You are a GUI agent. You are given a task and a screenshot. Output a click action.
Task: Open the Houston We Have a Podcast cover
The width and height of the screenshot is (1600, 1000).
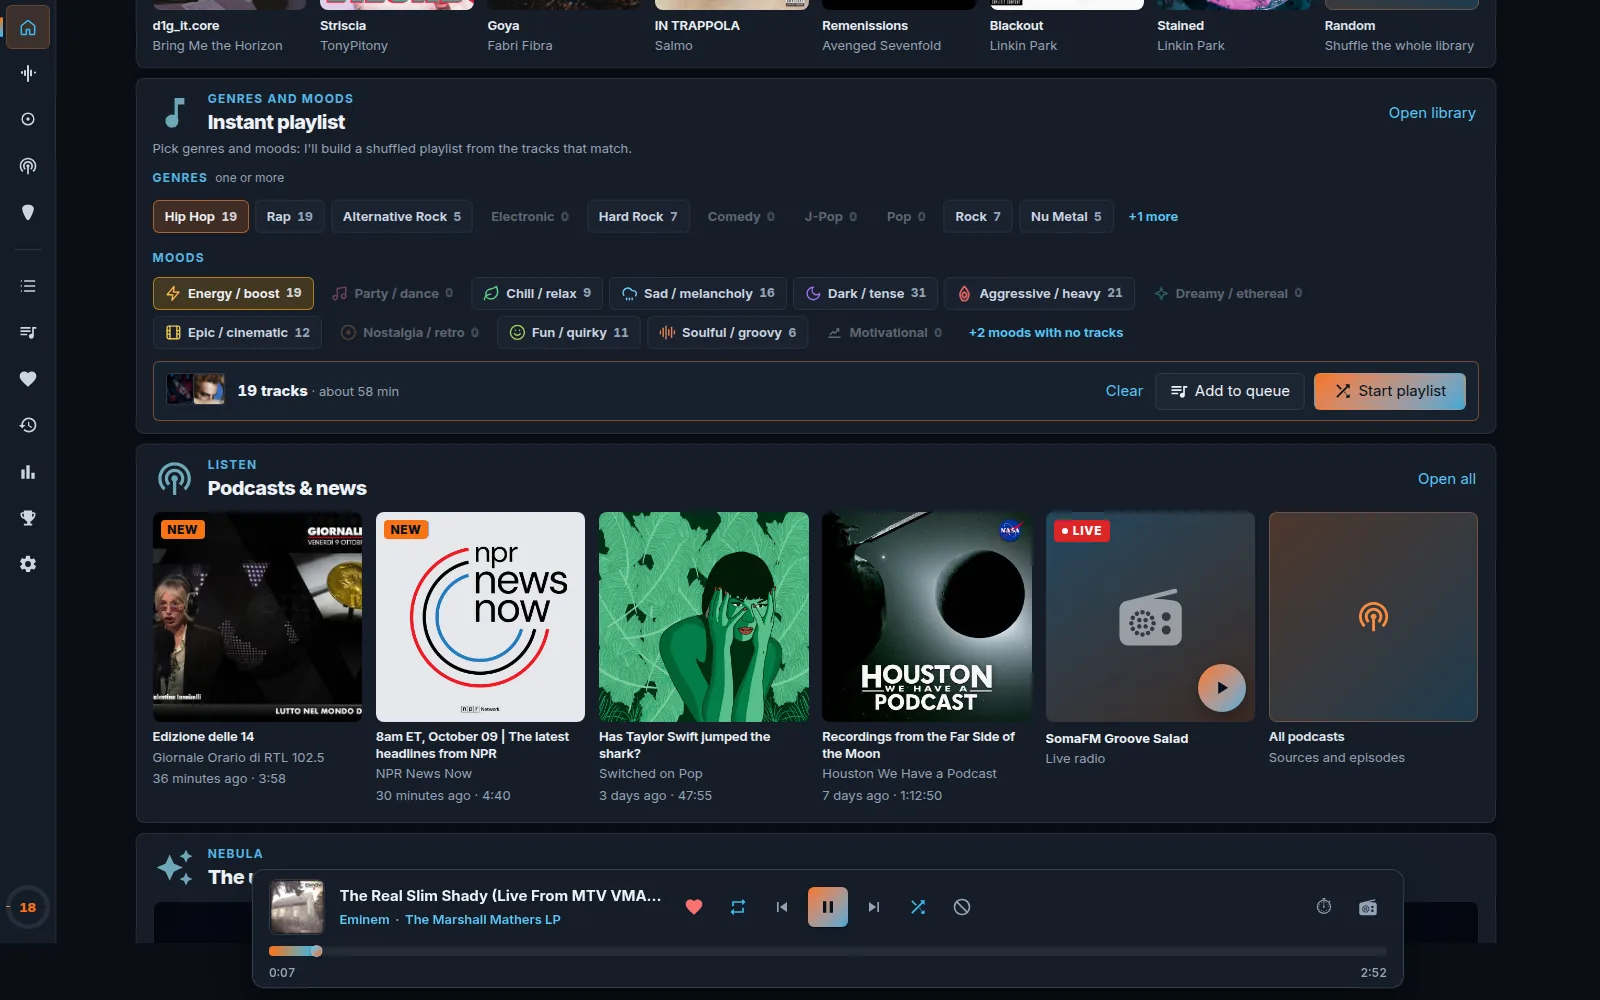[x=927, y=617]
